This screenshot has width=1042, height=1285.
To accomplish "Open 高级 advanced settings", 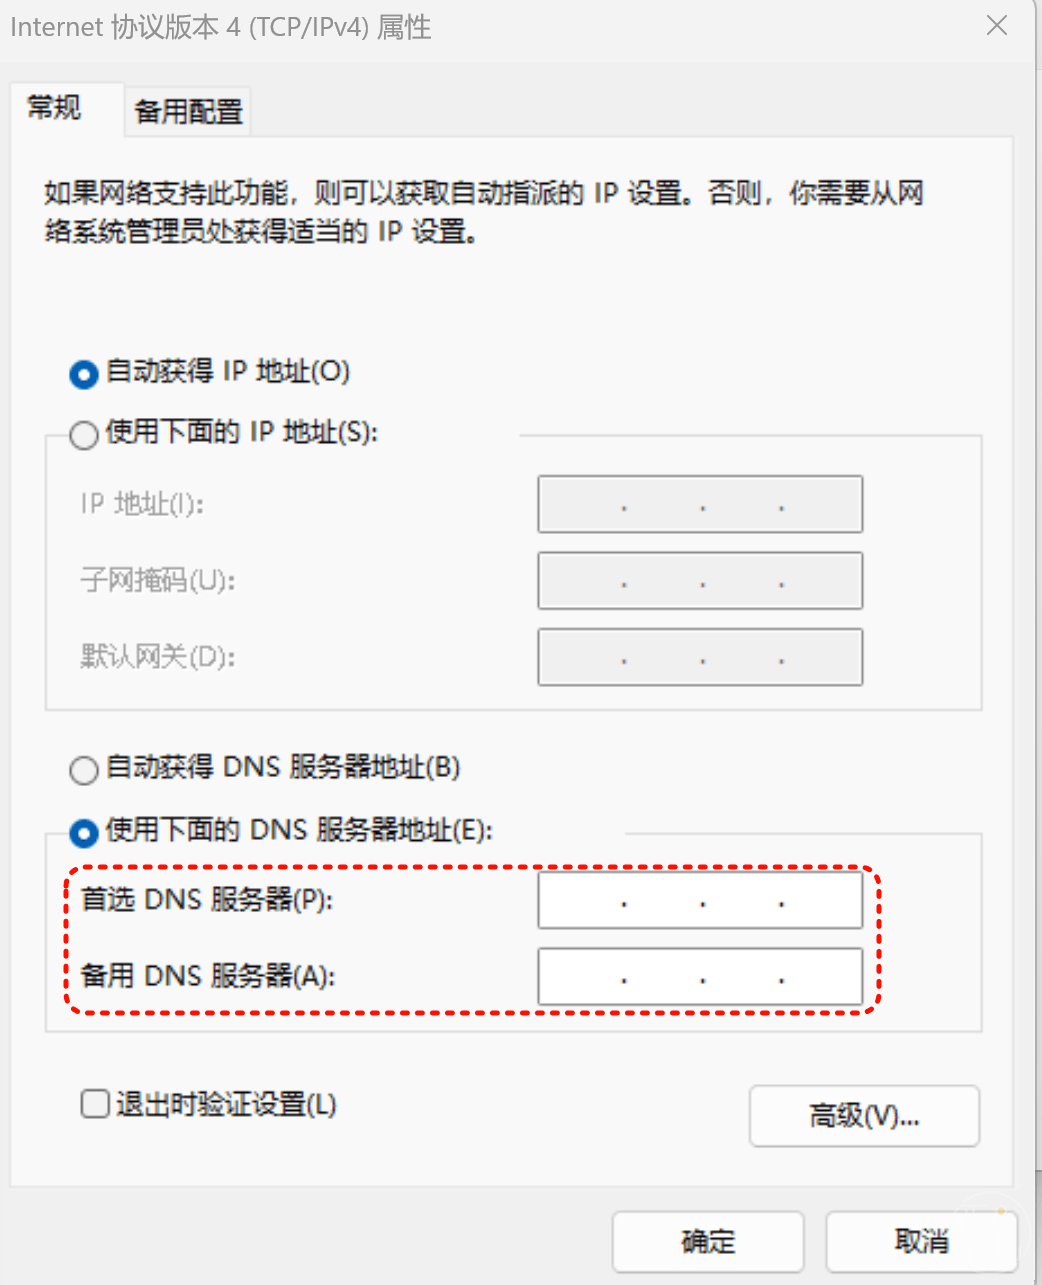I will tap(864, 1115).
